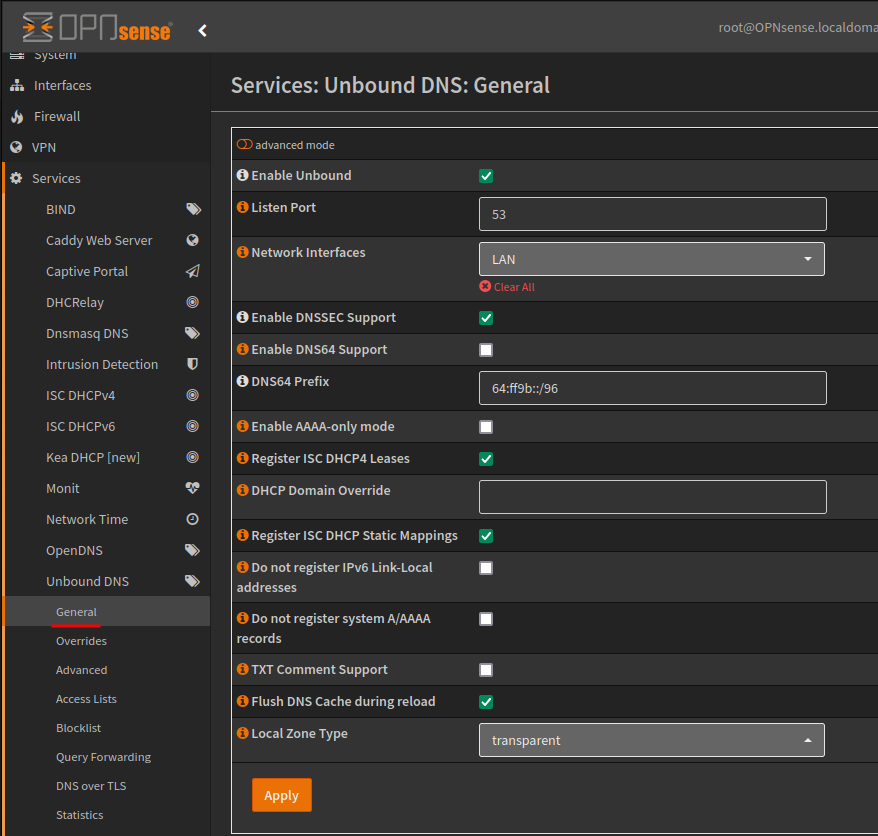Collapse the Services menu section
Viewport: 878px width, 836px height.
coord(106,178)
